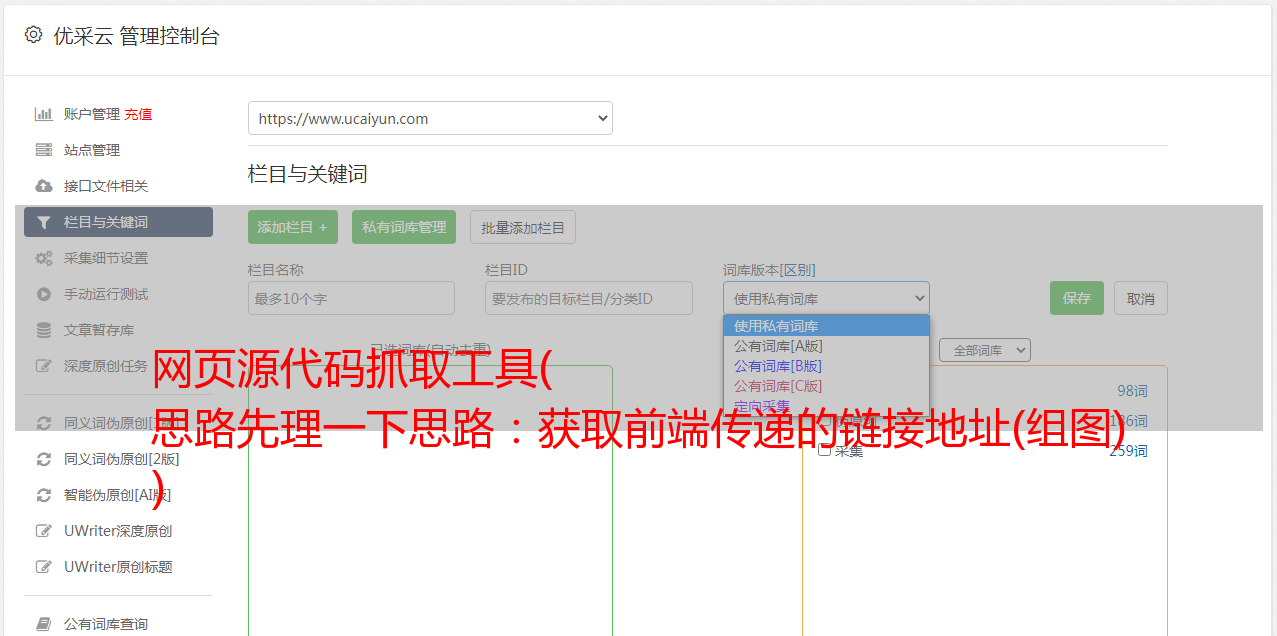Image resolution: width=1277 pixels, height=636 pixels.
Task: Click the filter funnel icon for 栏目与关键词
Action: 43,222
